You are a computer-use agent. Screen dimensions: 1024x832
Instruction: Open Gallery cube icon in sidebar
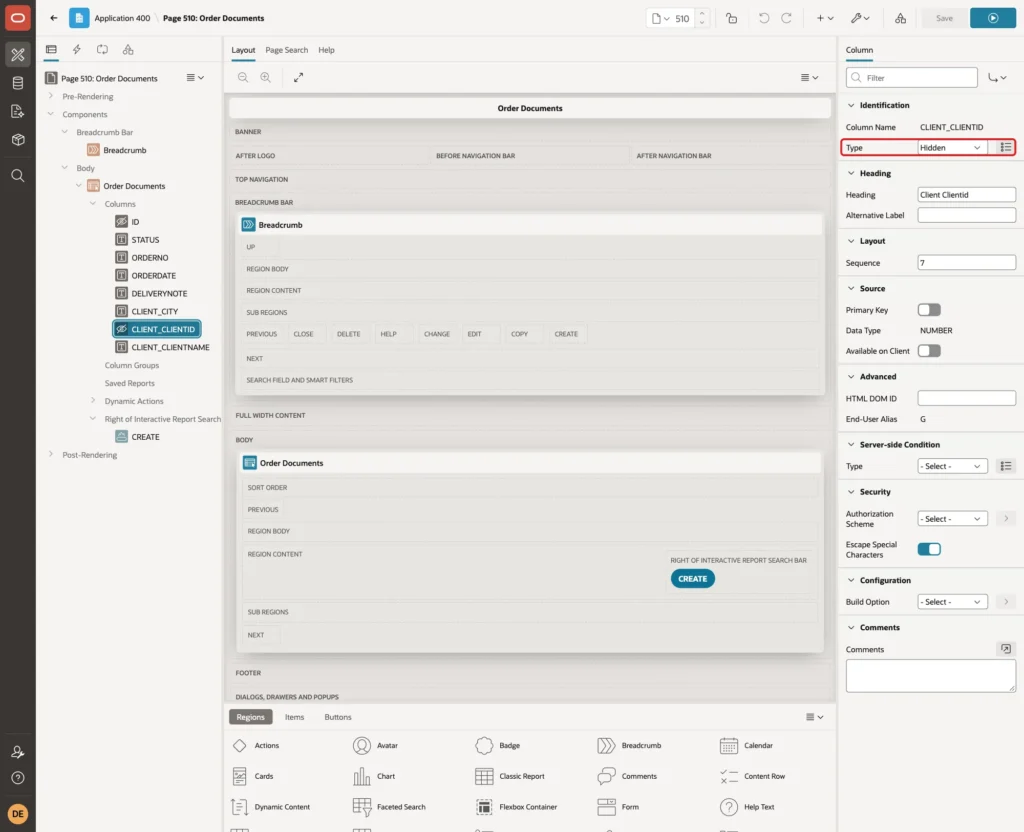[18, 139]
